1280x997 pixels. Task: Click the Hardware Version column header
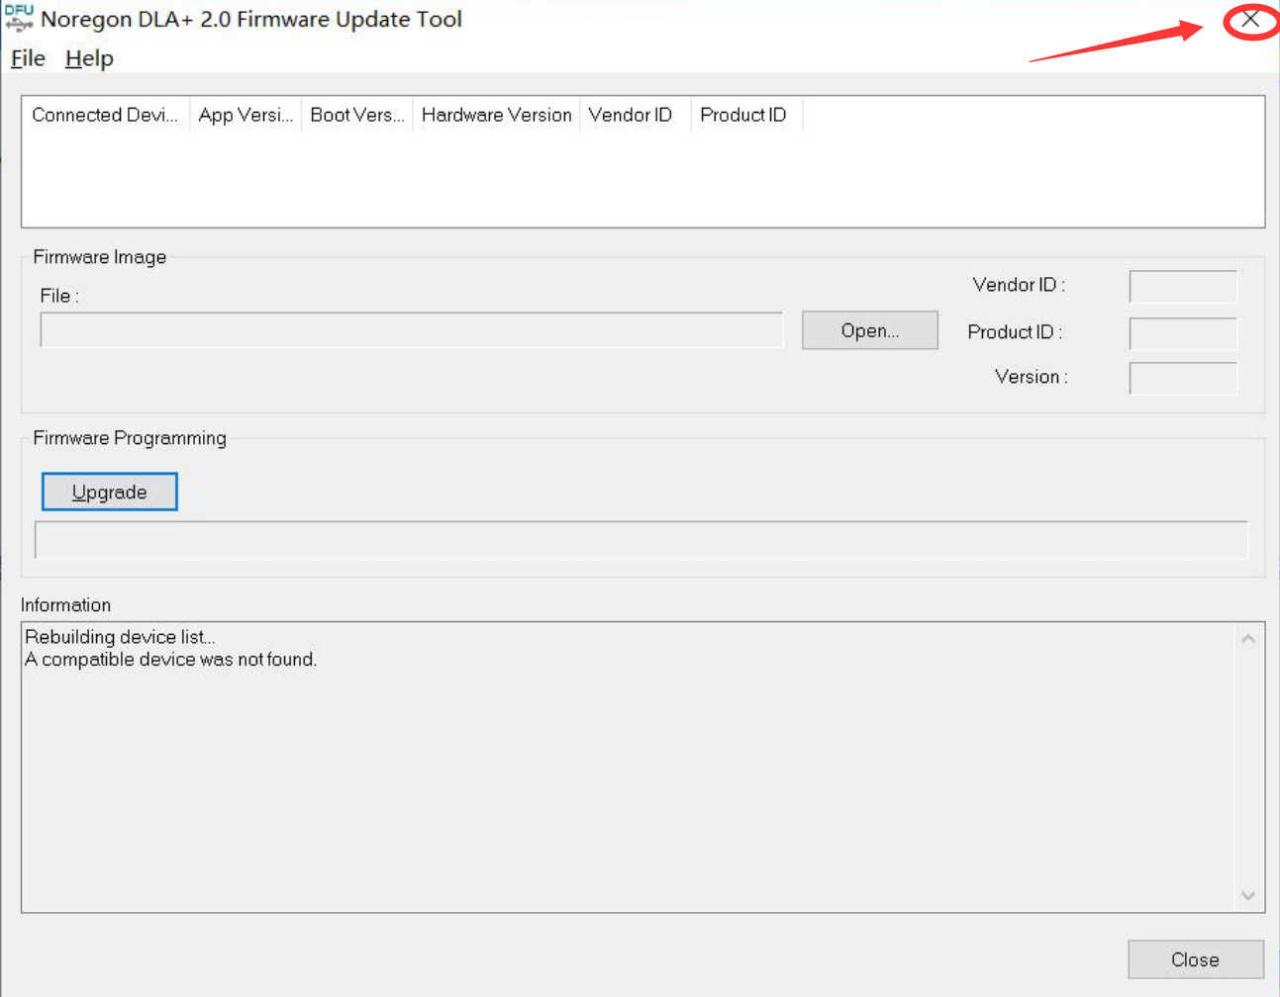pyautogui.click(x=497, y=115)
